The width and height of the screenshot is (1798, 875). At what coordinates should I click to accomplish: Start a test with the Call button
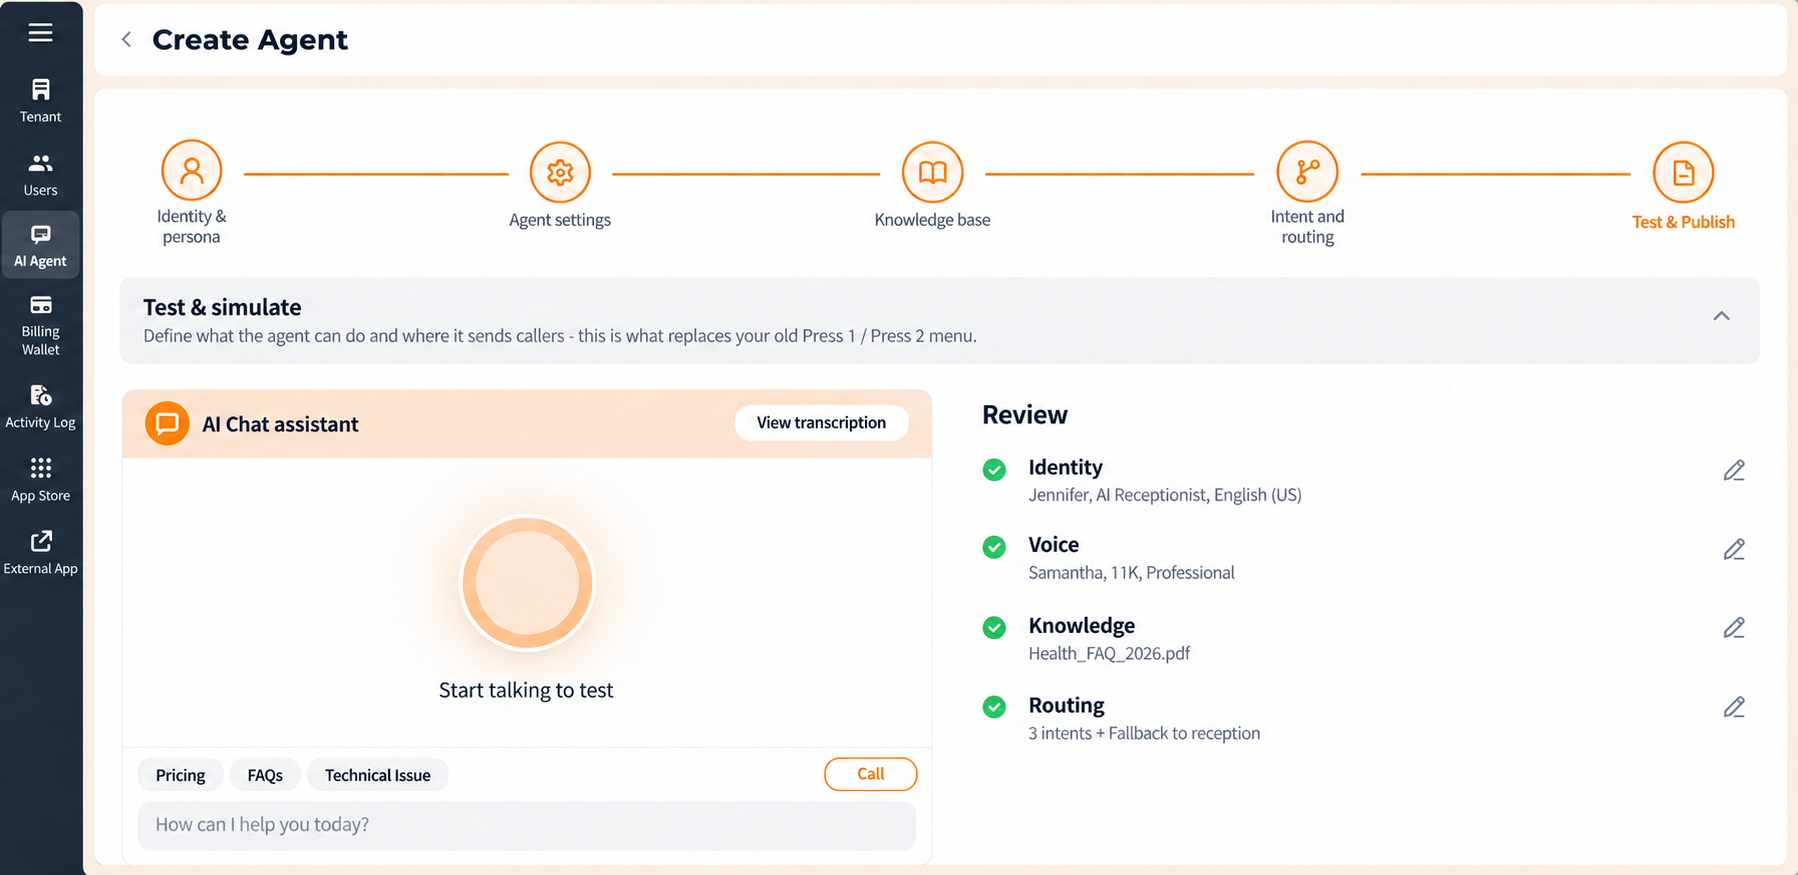click(x=870, y=774)
